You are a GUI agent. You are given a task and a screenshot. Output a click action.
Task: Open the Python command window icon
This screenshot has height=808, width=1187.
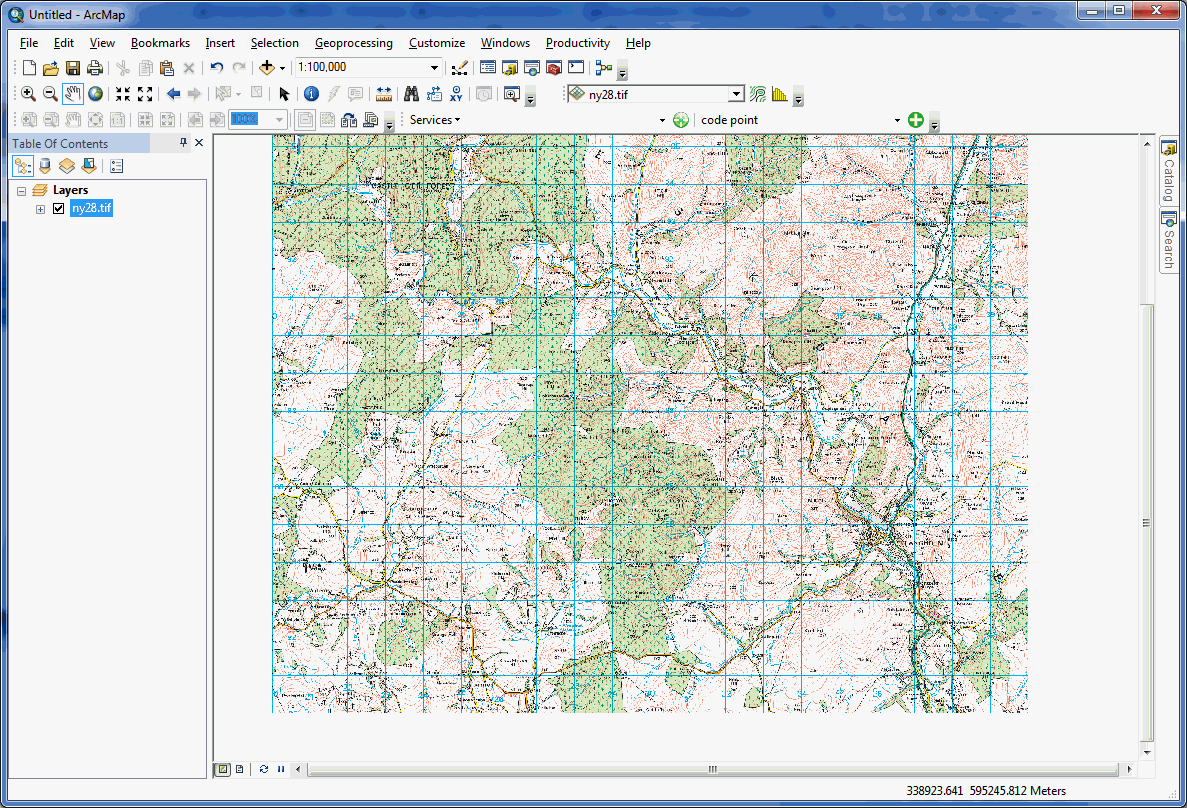[576, 68]
